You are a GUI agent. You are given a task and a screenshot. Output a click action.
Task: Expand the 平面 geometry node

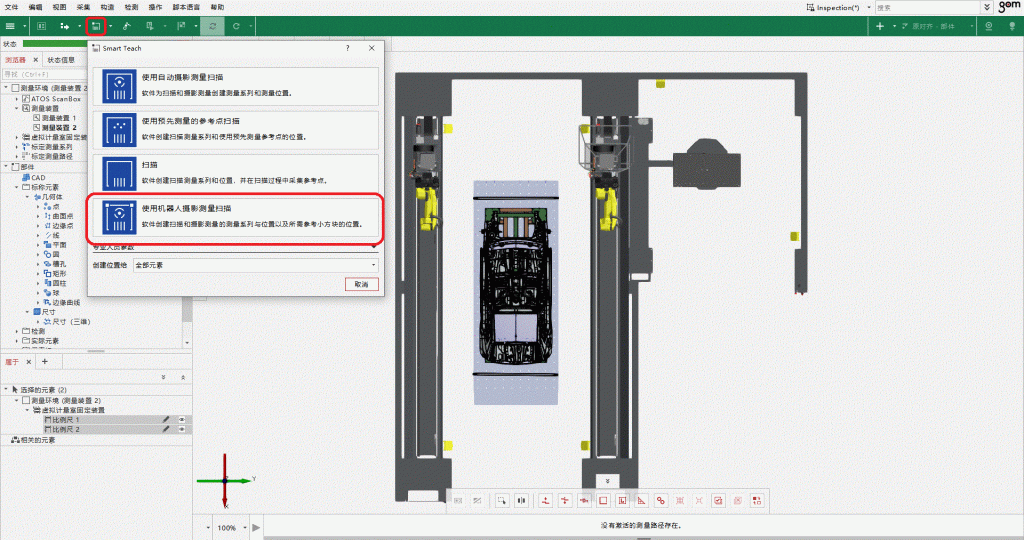[x=38, y=245]
